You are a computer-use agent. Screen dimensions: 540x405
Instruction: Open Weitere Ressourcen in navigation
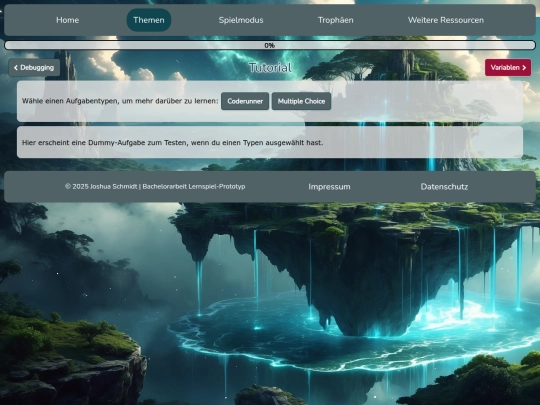pyautogui.click(x=446, y=20)
